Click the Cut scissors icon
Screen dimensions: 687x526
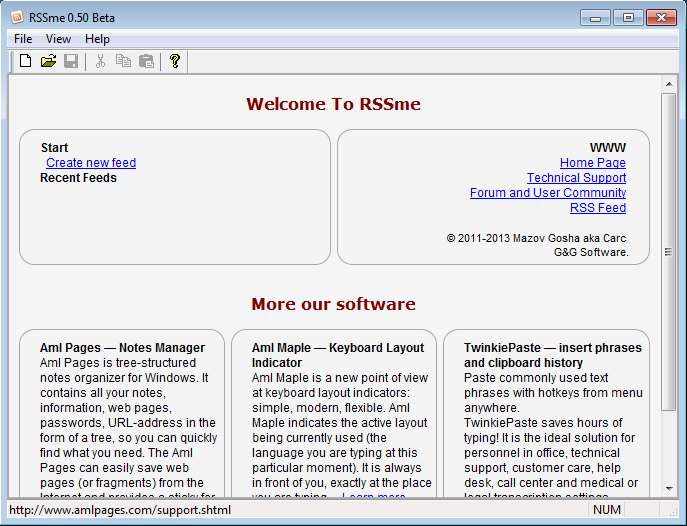100,62
